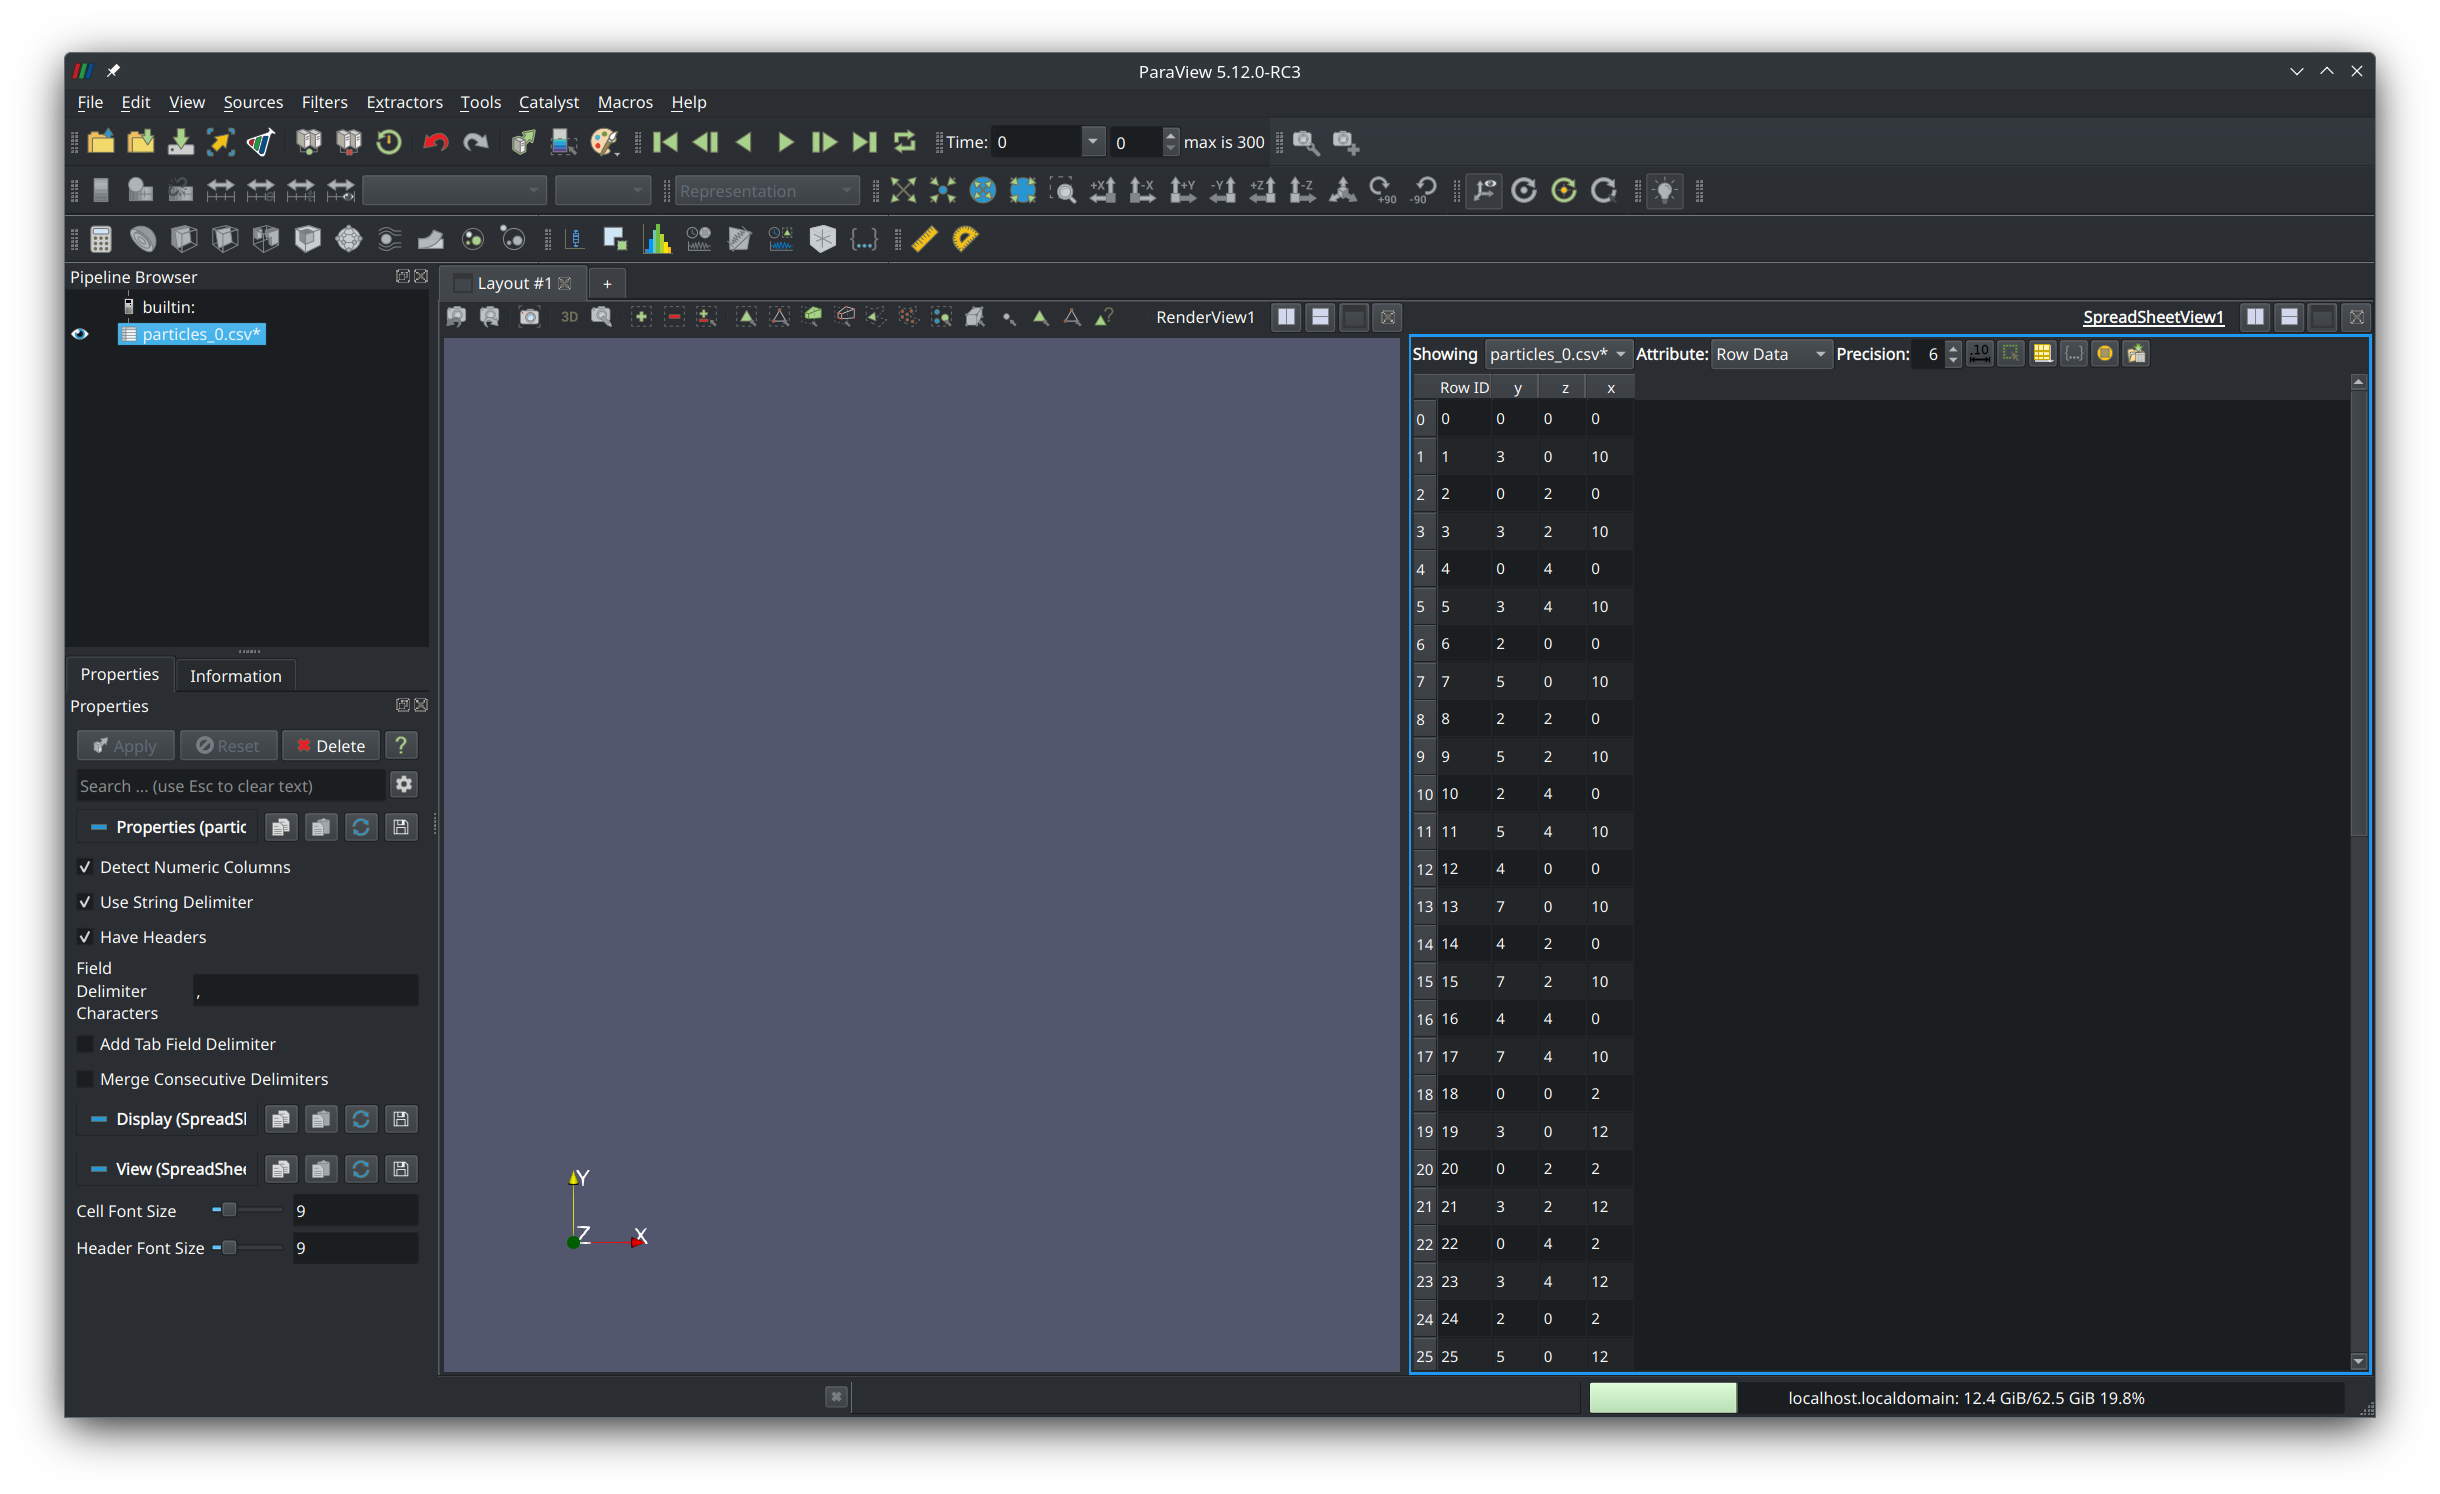The image size is (2440, 1494).
Task: Play the animation
Action: click(x=785, y=142)
